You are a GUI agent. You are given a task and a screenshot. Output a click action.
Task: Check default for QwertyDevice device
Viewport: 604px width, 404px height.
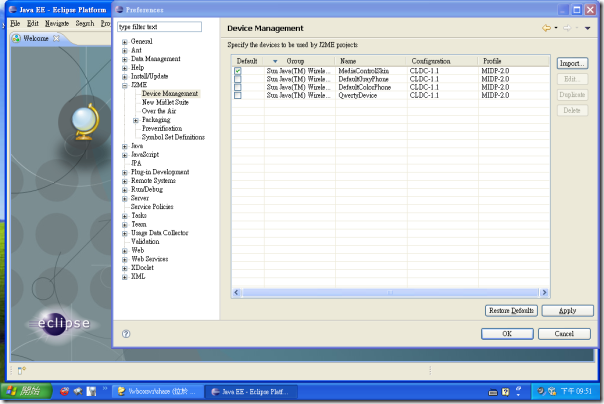coord(238,95)
